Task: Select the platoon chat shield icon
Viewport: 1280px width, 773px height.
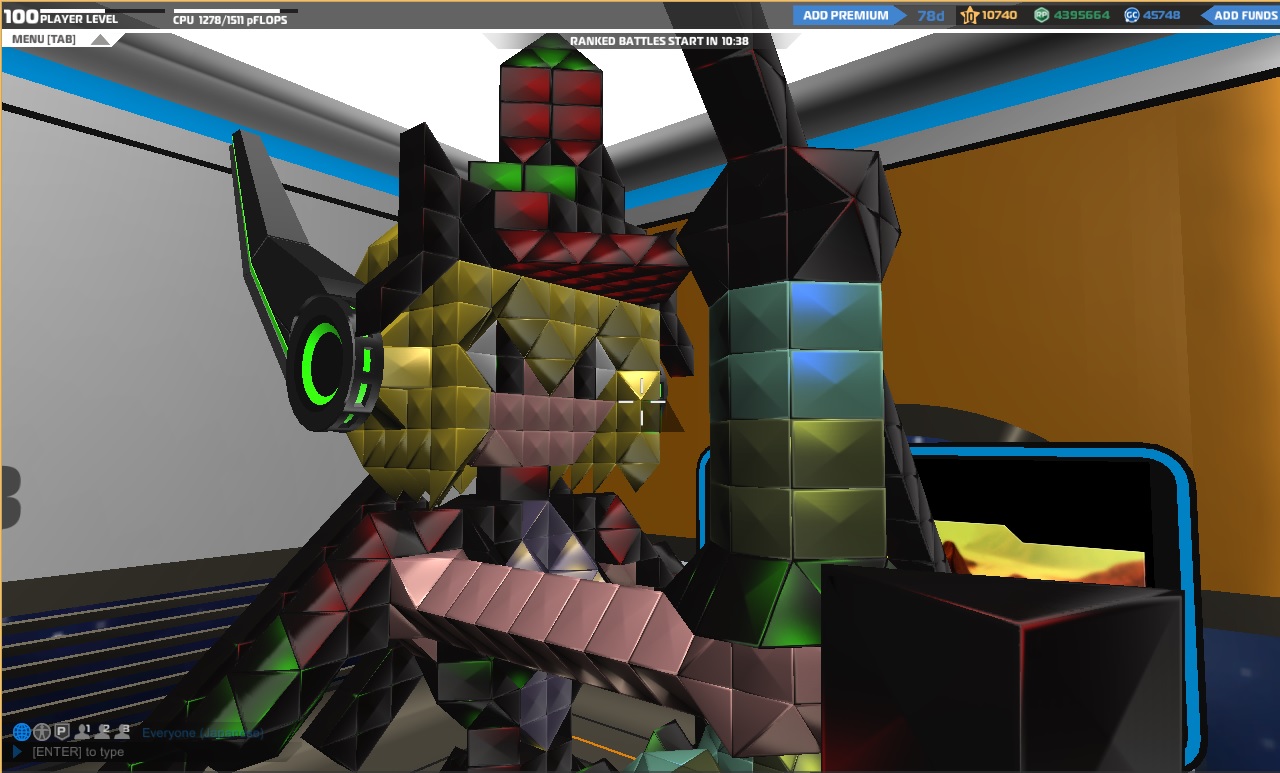Action: tap(62, 732)
